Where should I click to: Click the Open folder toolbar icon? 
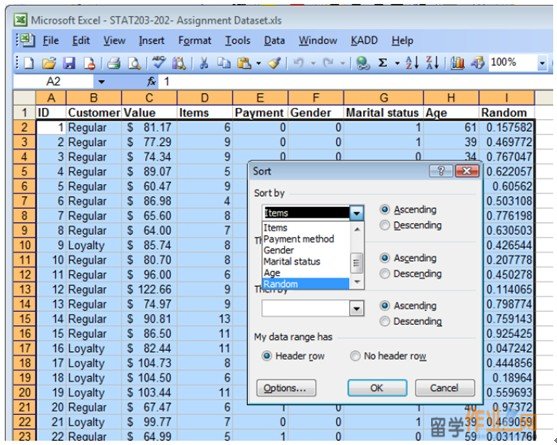coord(49,63)
